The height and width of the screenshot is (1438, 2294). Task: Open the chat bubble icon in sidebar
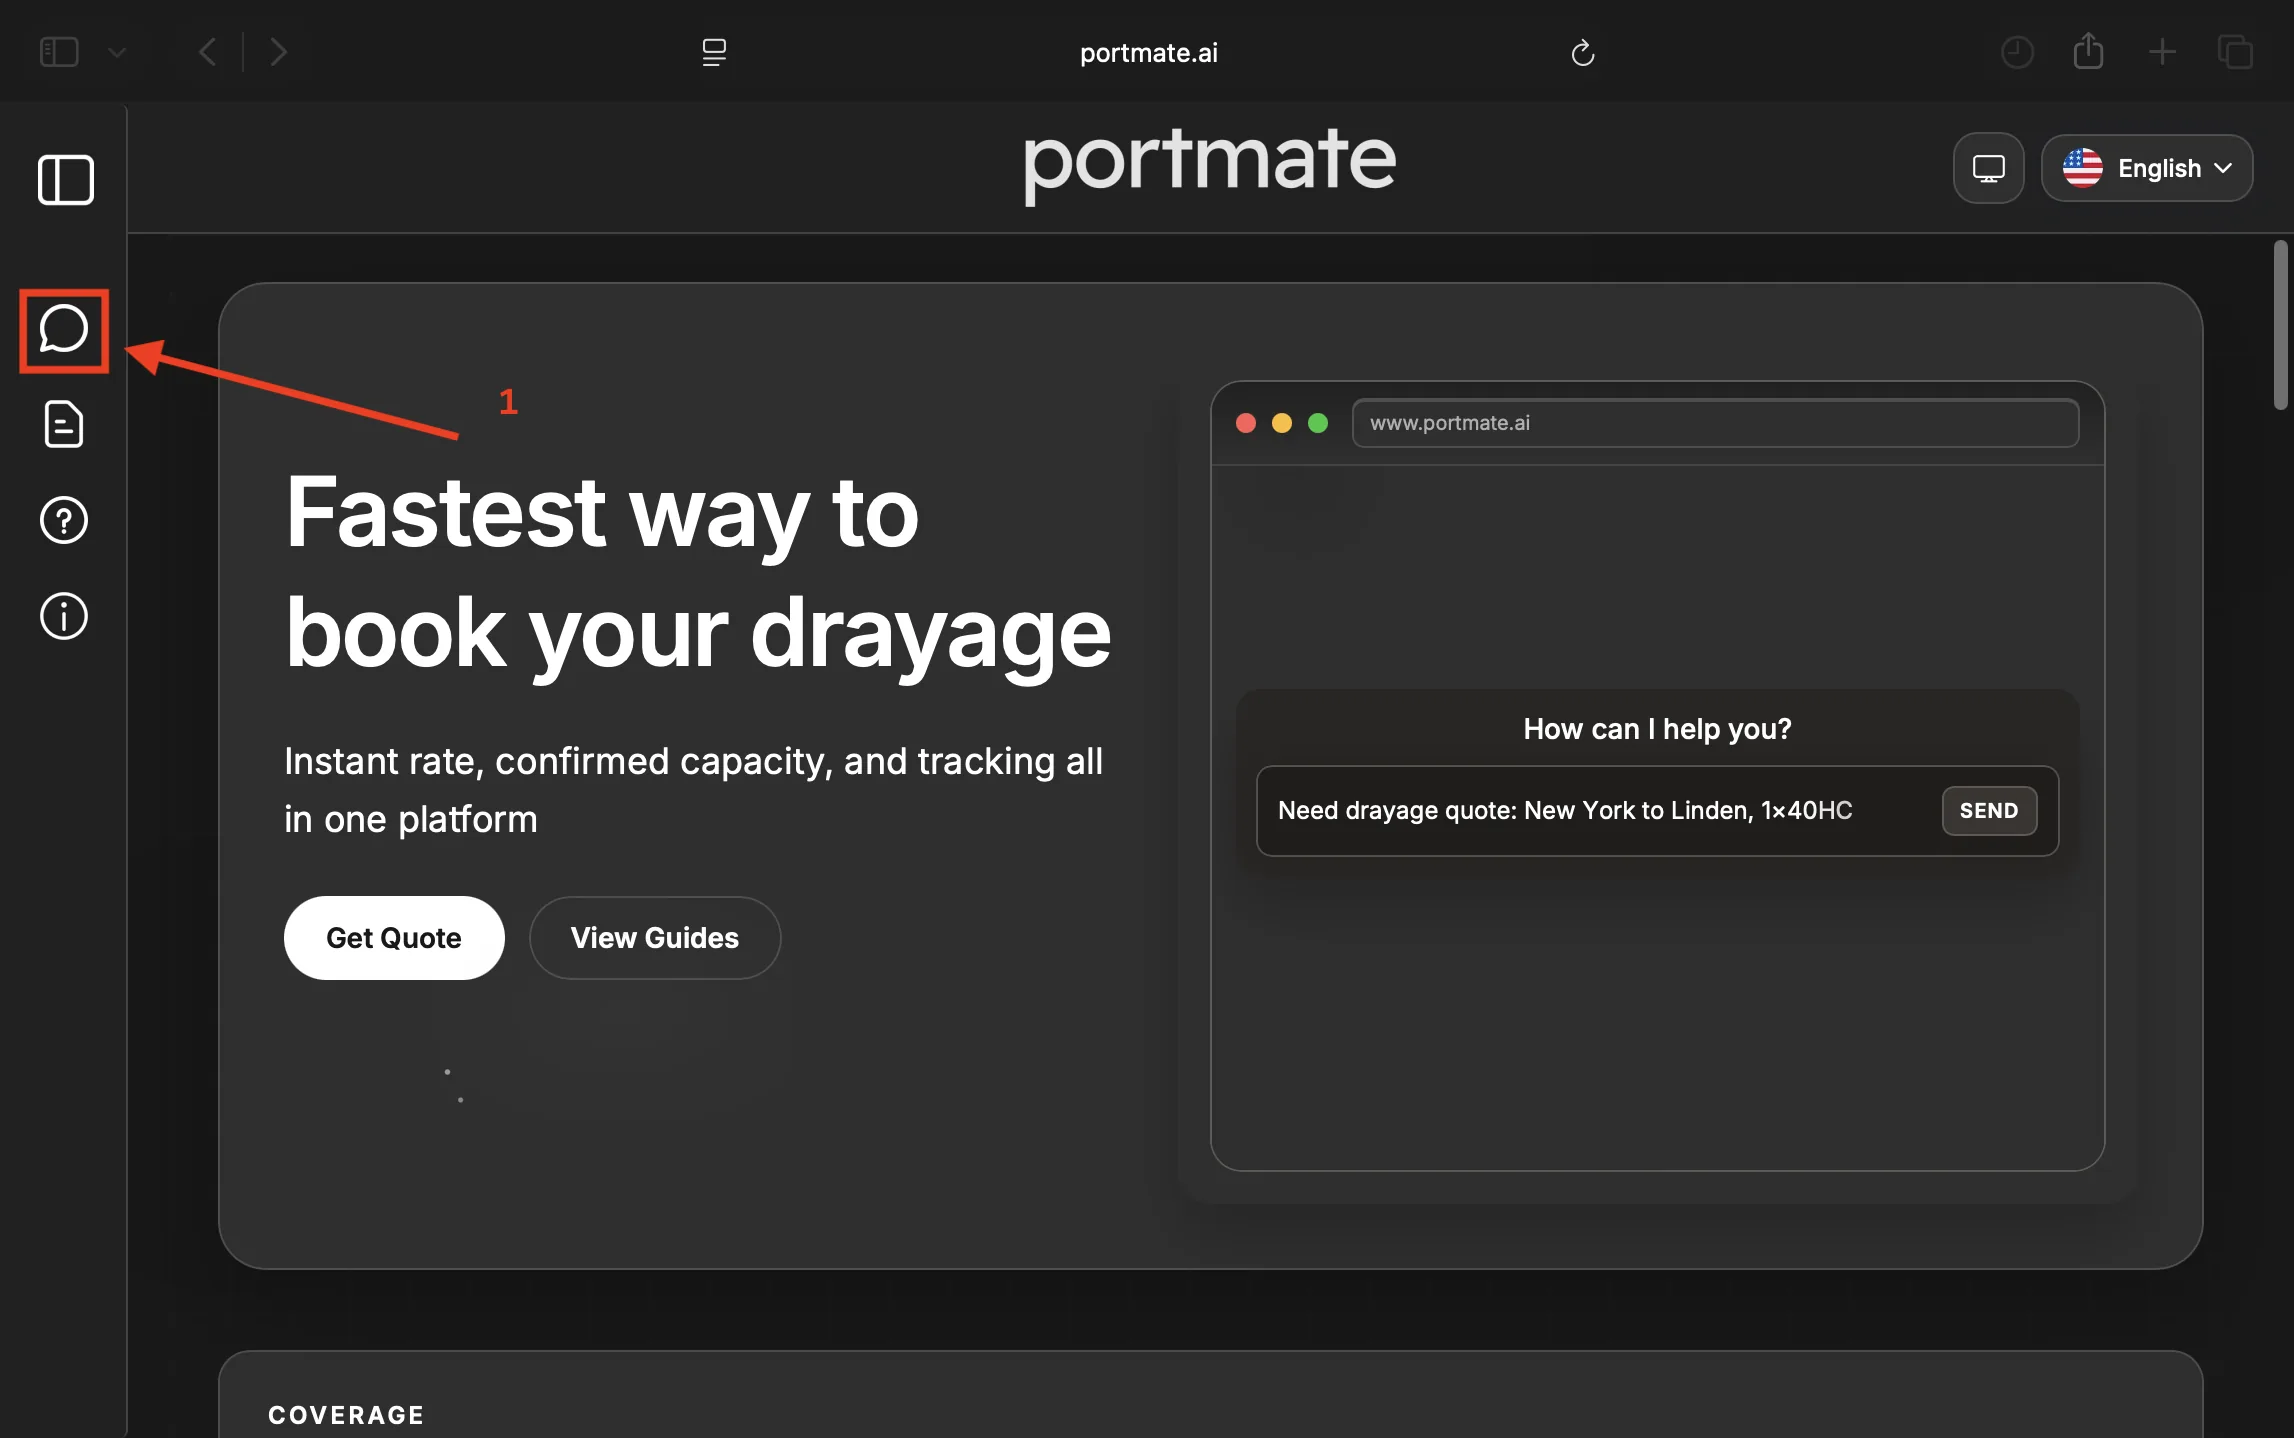click(64, 330)
